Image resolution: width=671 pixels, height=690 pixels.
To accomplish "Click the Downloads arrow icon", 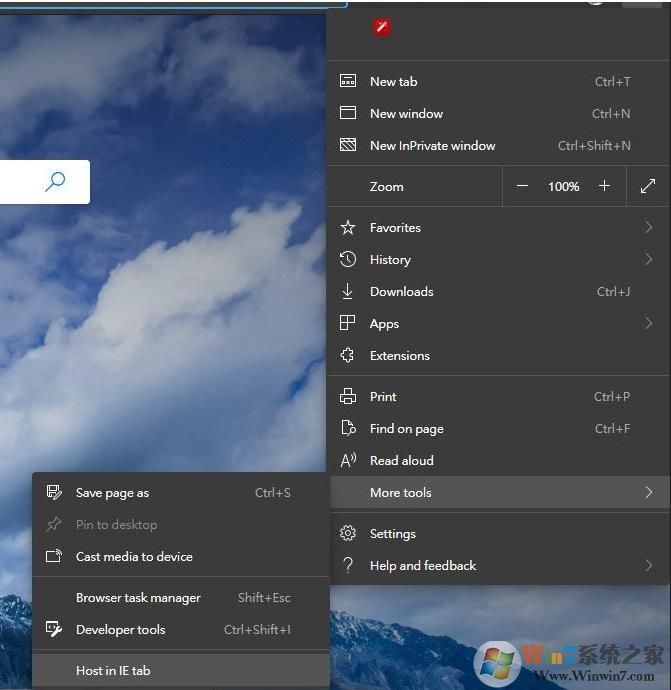I will [x=348, y=292].
